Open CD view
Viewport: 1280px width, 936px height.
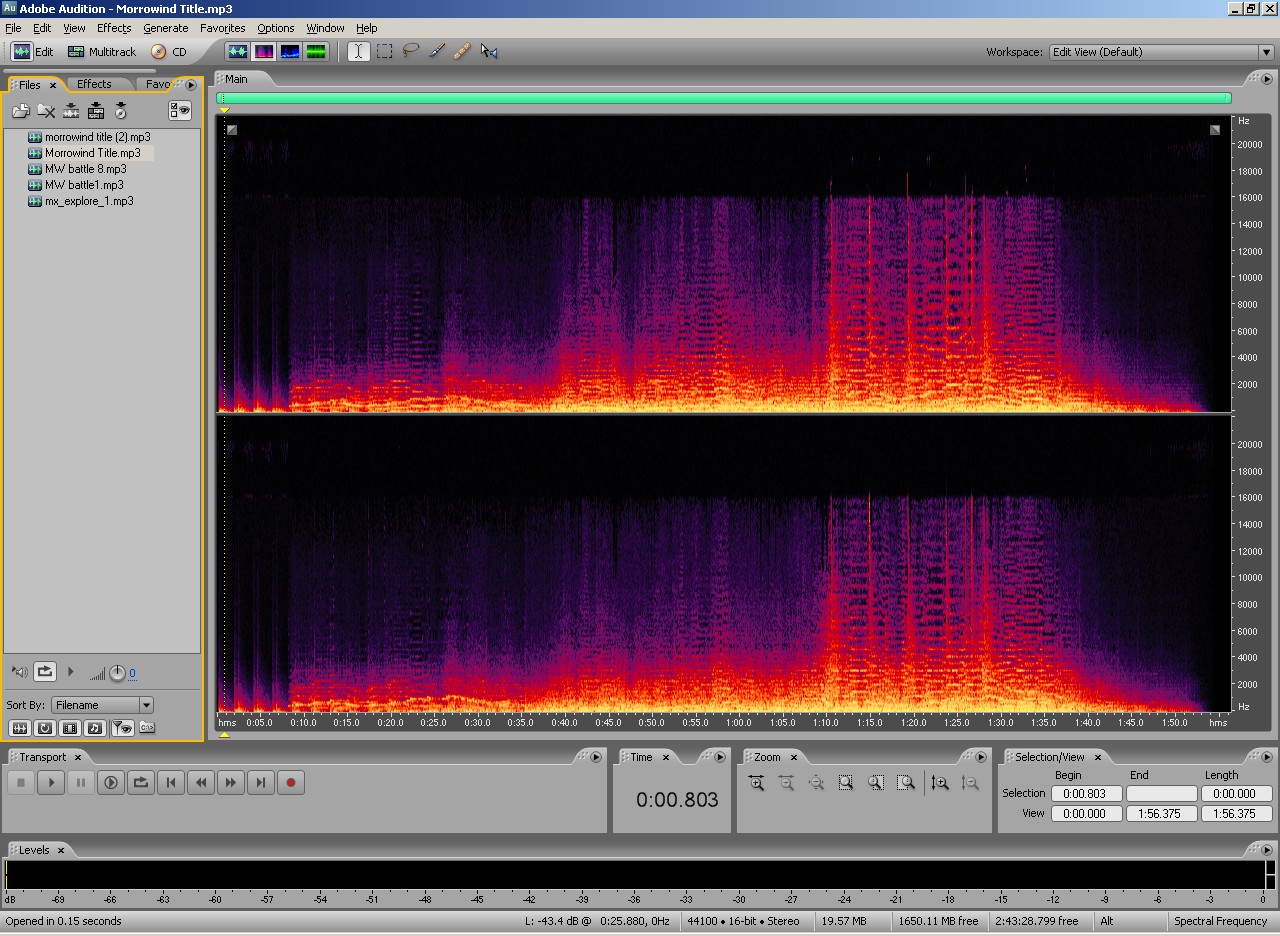click(169, 52)
